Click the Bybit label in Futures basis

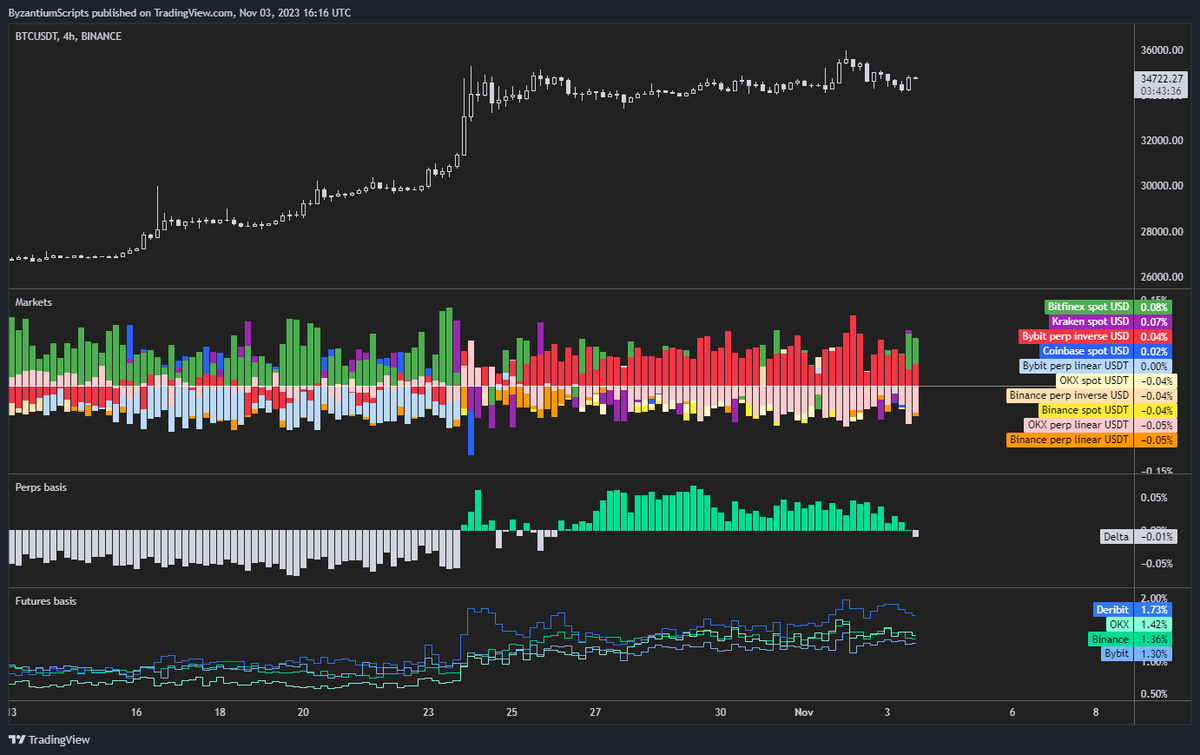tap(1116, 653)
